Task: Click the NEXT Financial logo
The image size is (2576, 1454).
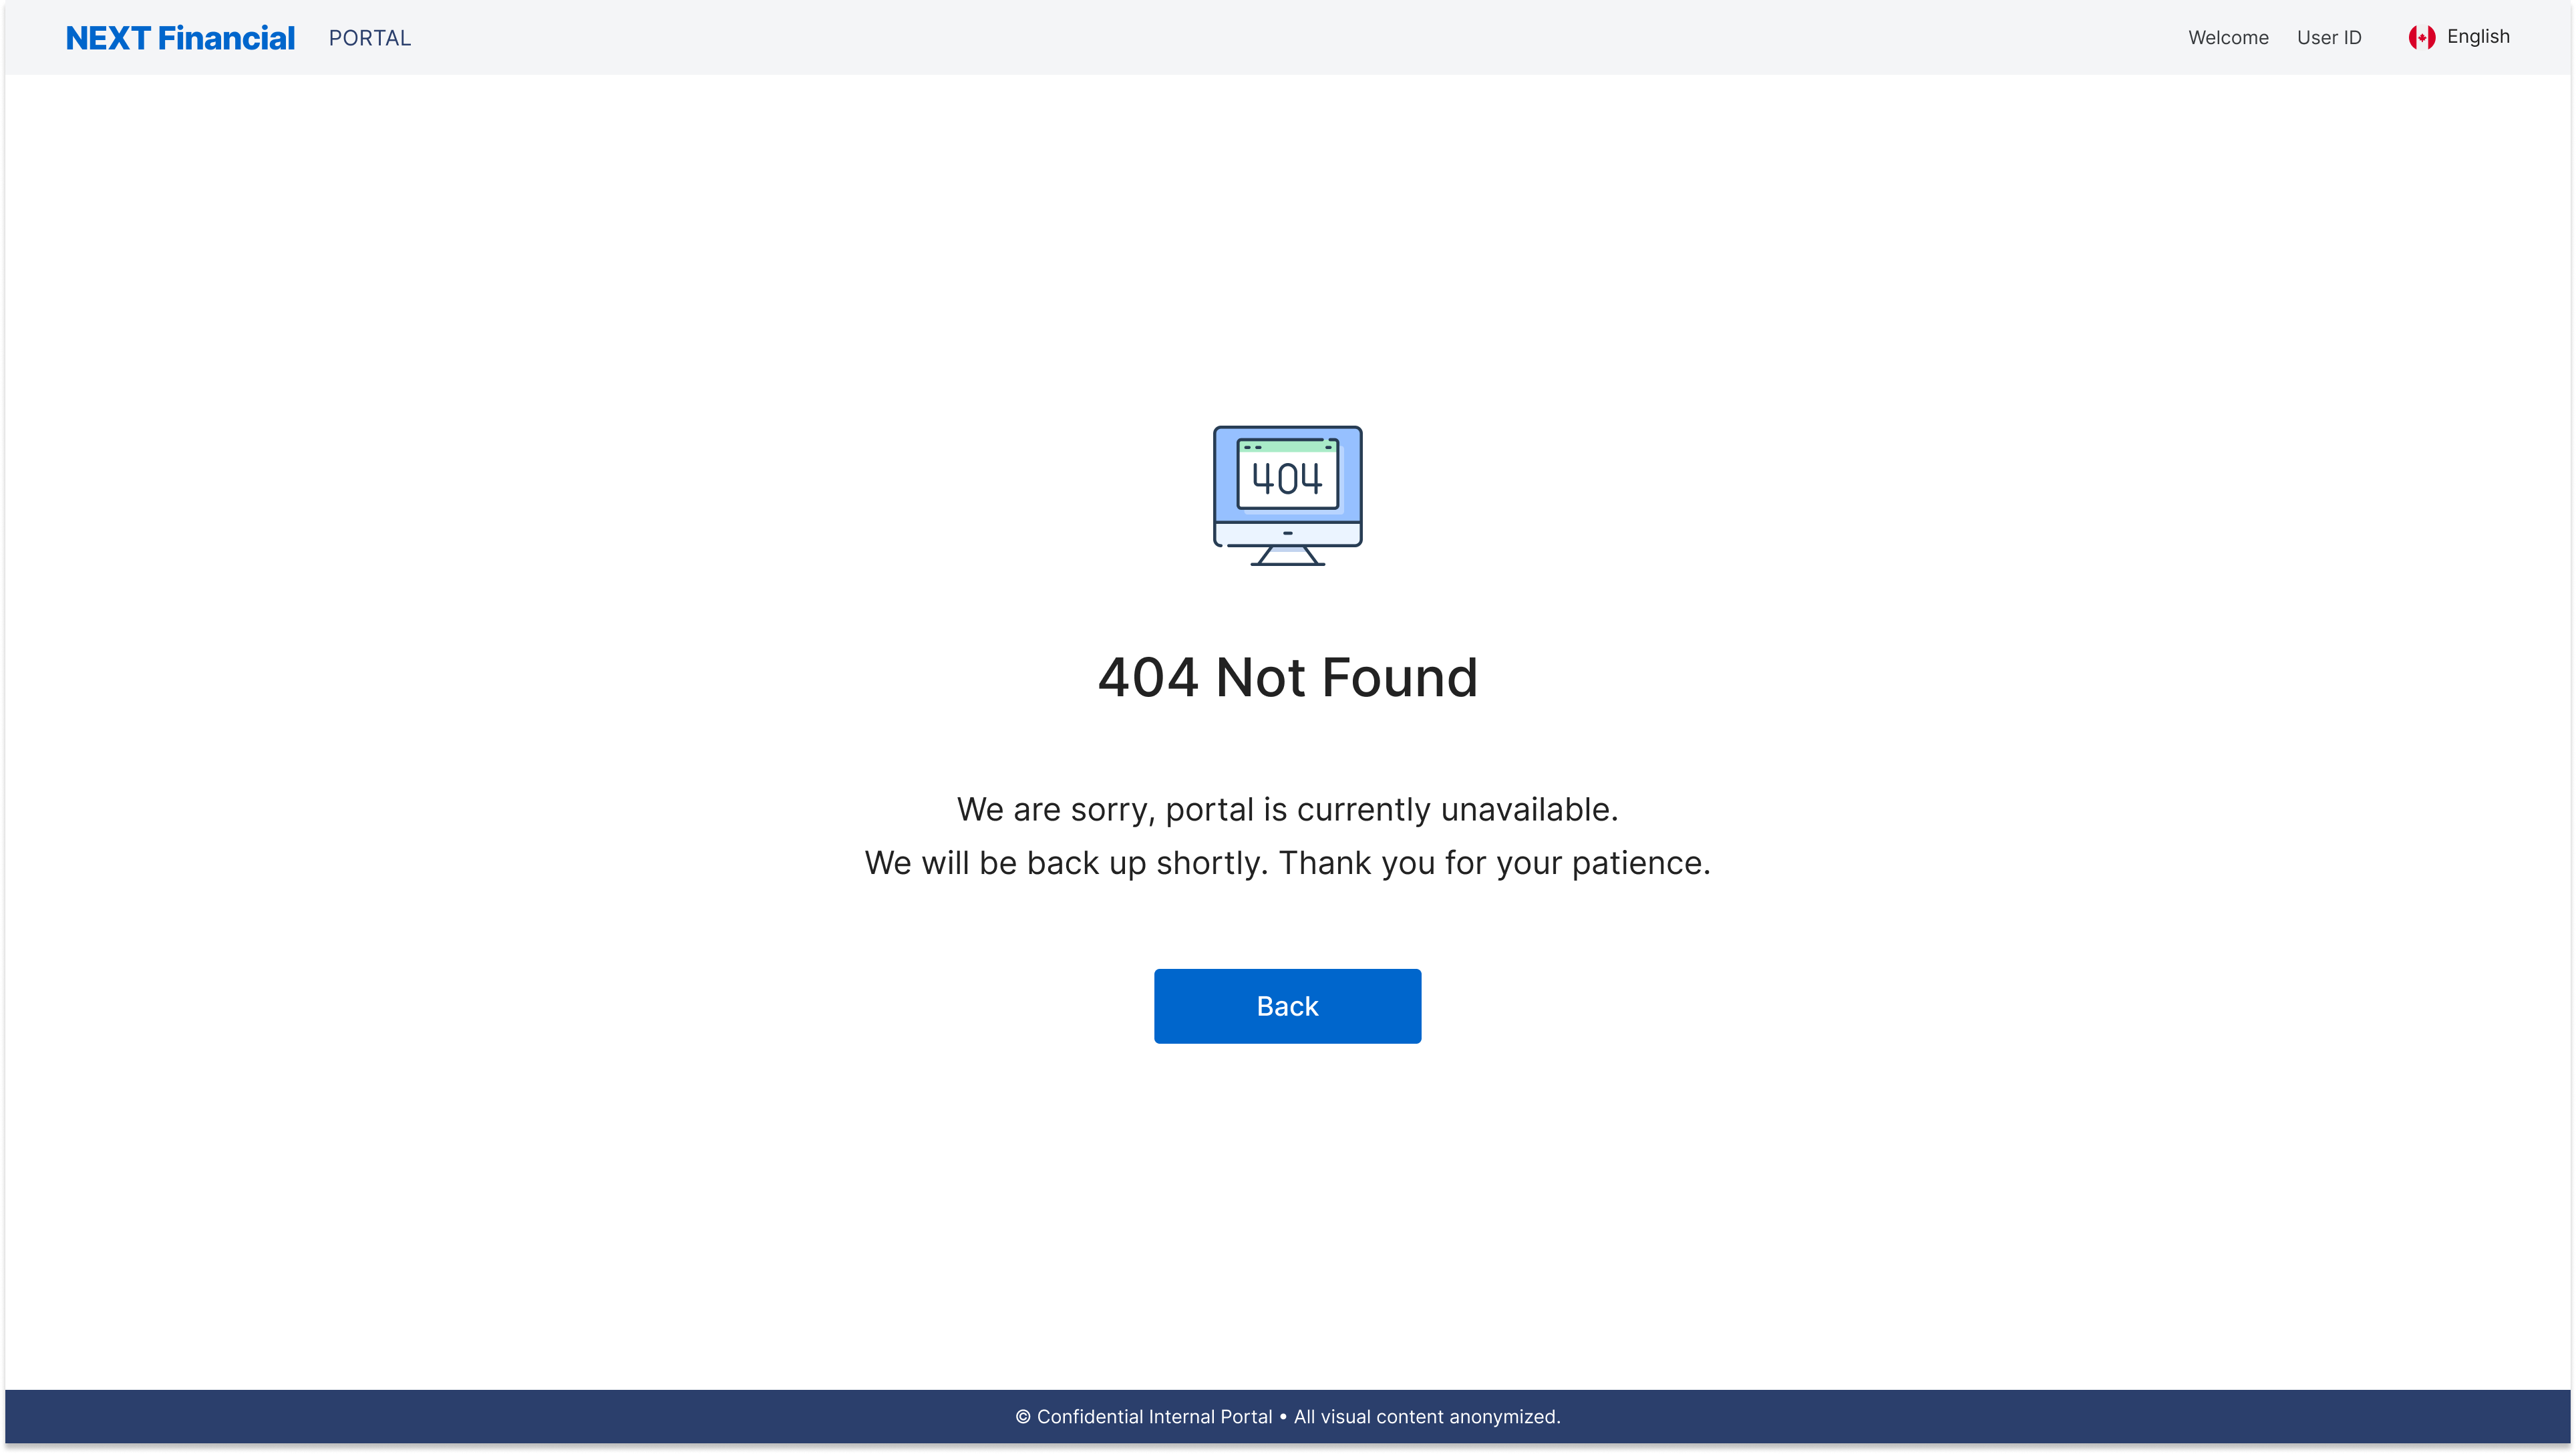Action: pyautogui.click(x=180, y=37)
